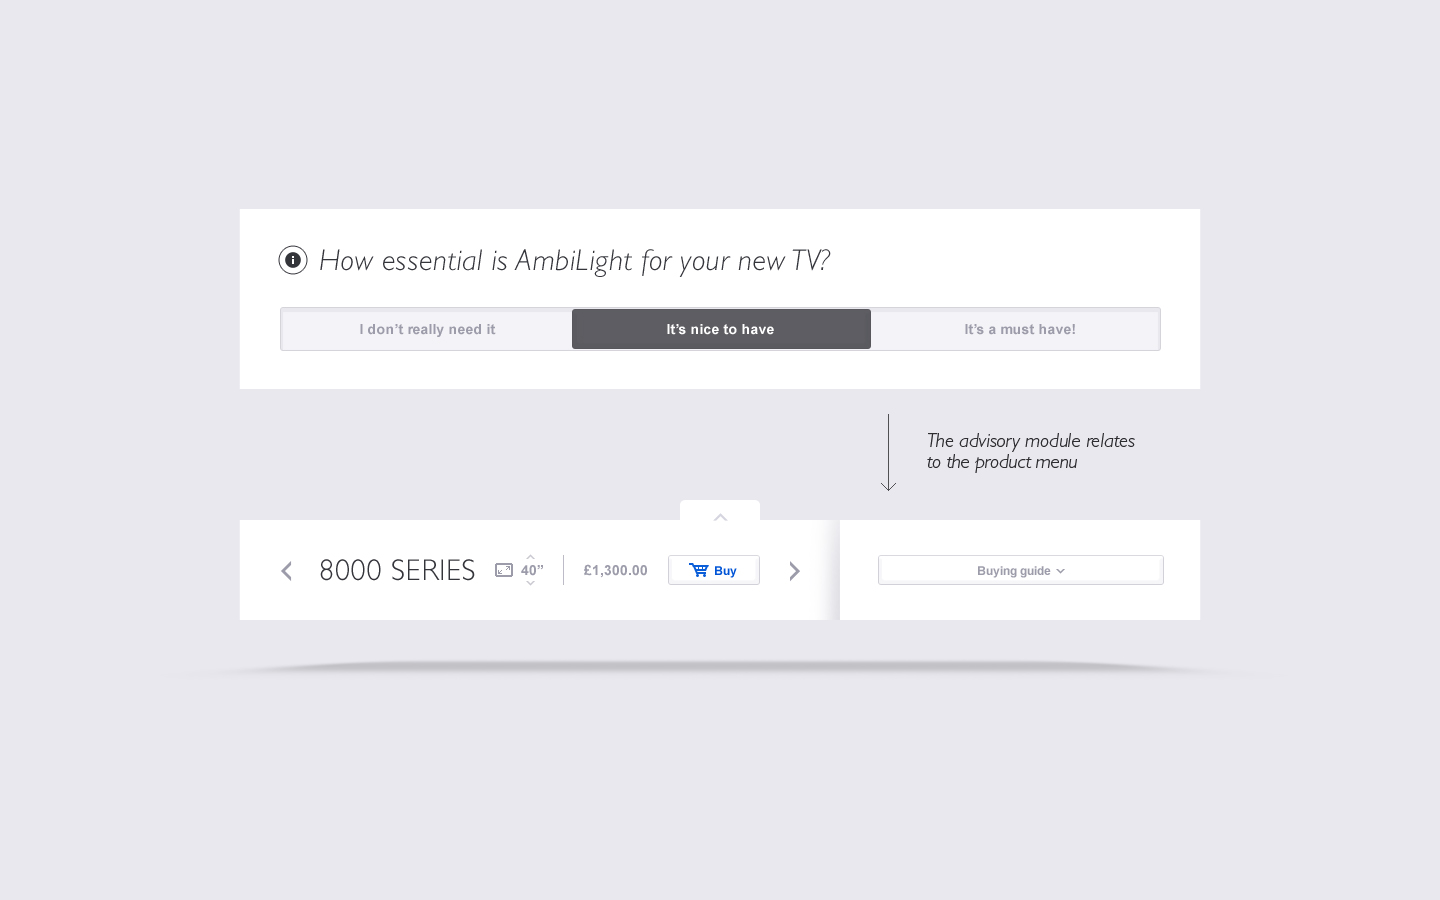The image size is (1440, 900).
Task: Increase screen size with the up arrow
Action: [530, 557]
